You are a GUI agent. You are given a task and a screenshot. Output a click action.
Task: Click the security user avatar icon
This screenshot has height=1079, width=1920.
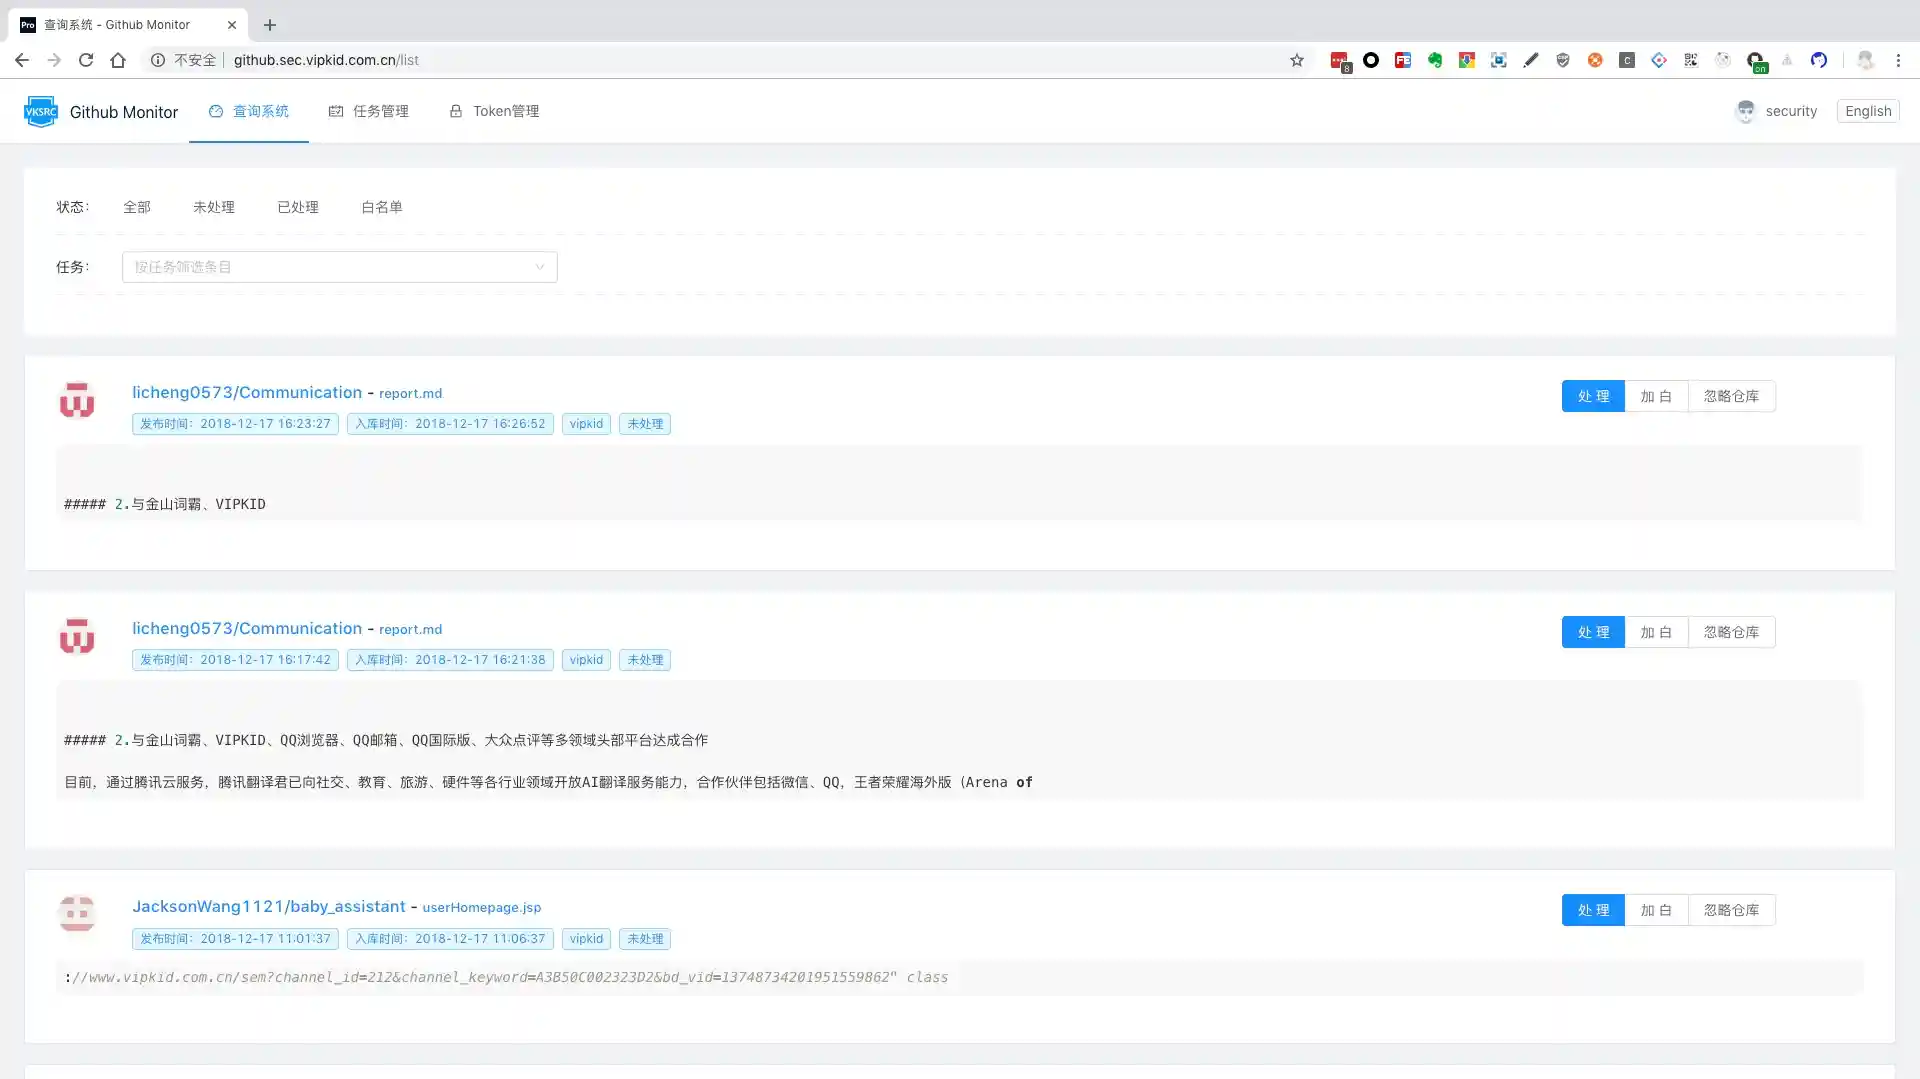[x=1745, y=111]
